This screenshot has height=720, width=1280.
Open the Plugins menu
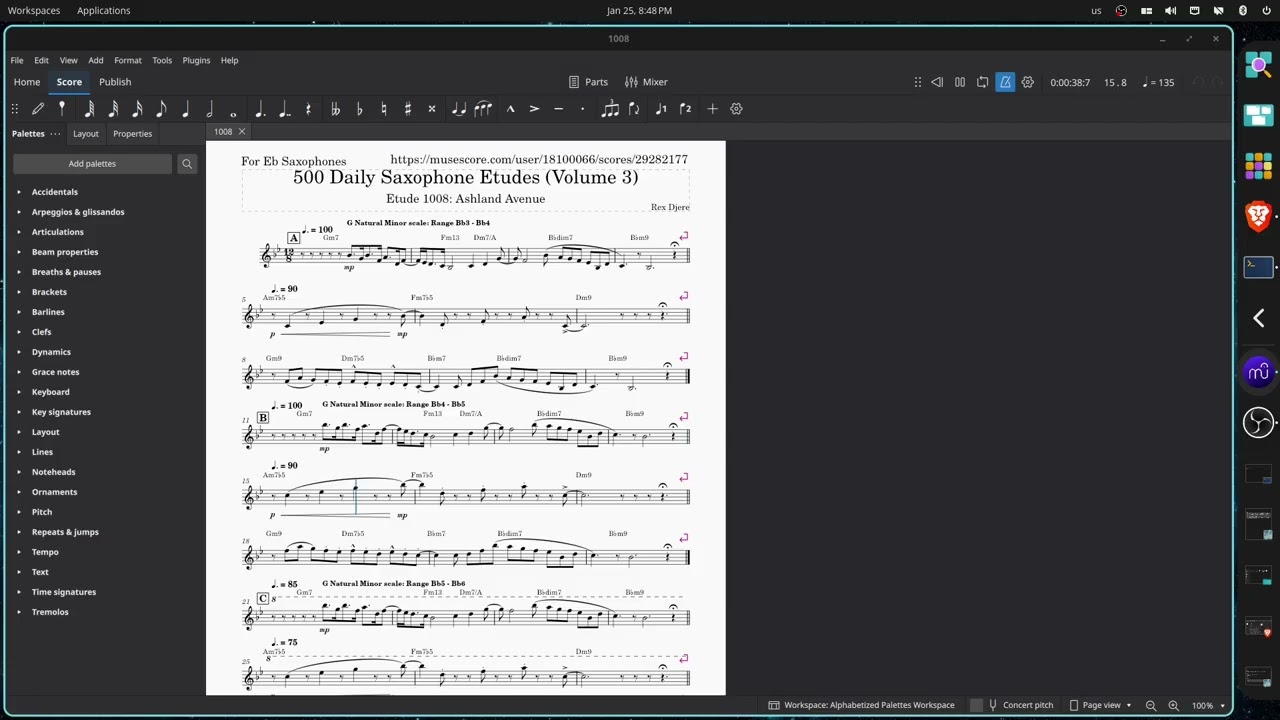coord(196,60)
